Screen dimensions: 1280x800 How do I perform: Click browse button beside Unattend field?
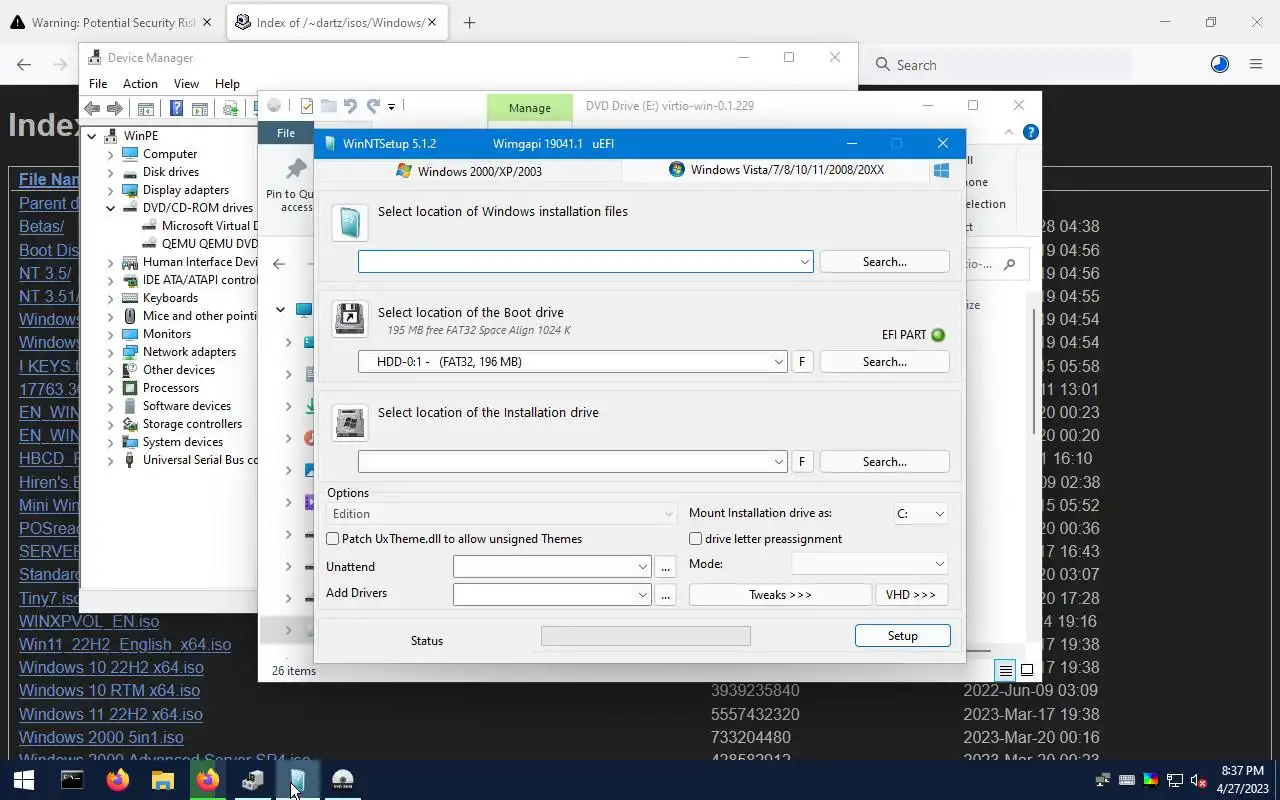pyautogui.click(x=666, y=567)
